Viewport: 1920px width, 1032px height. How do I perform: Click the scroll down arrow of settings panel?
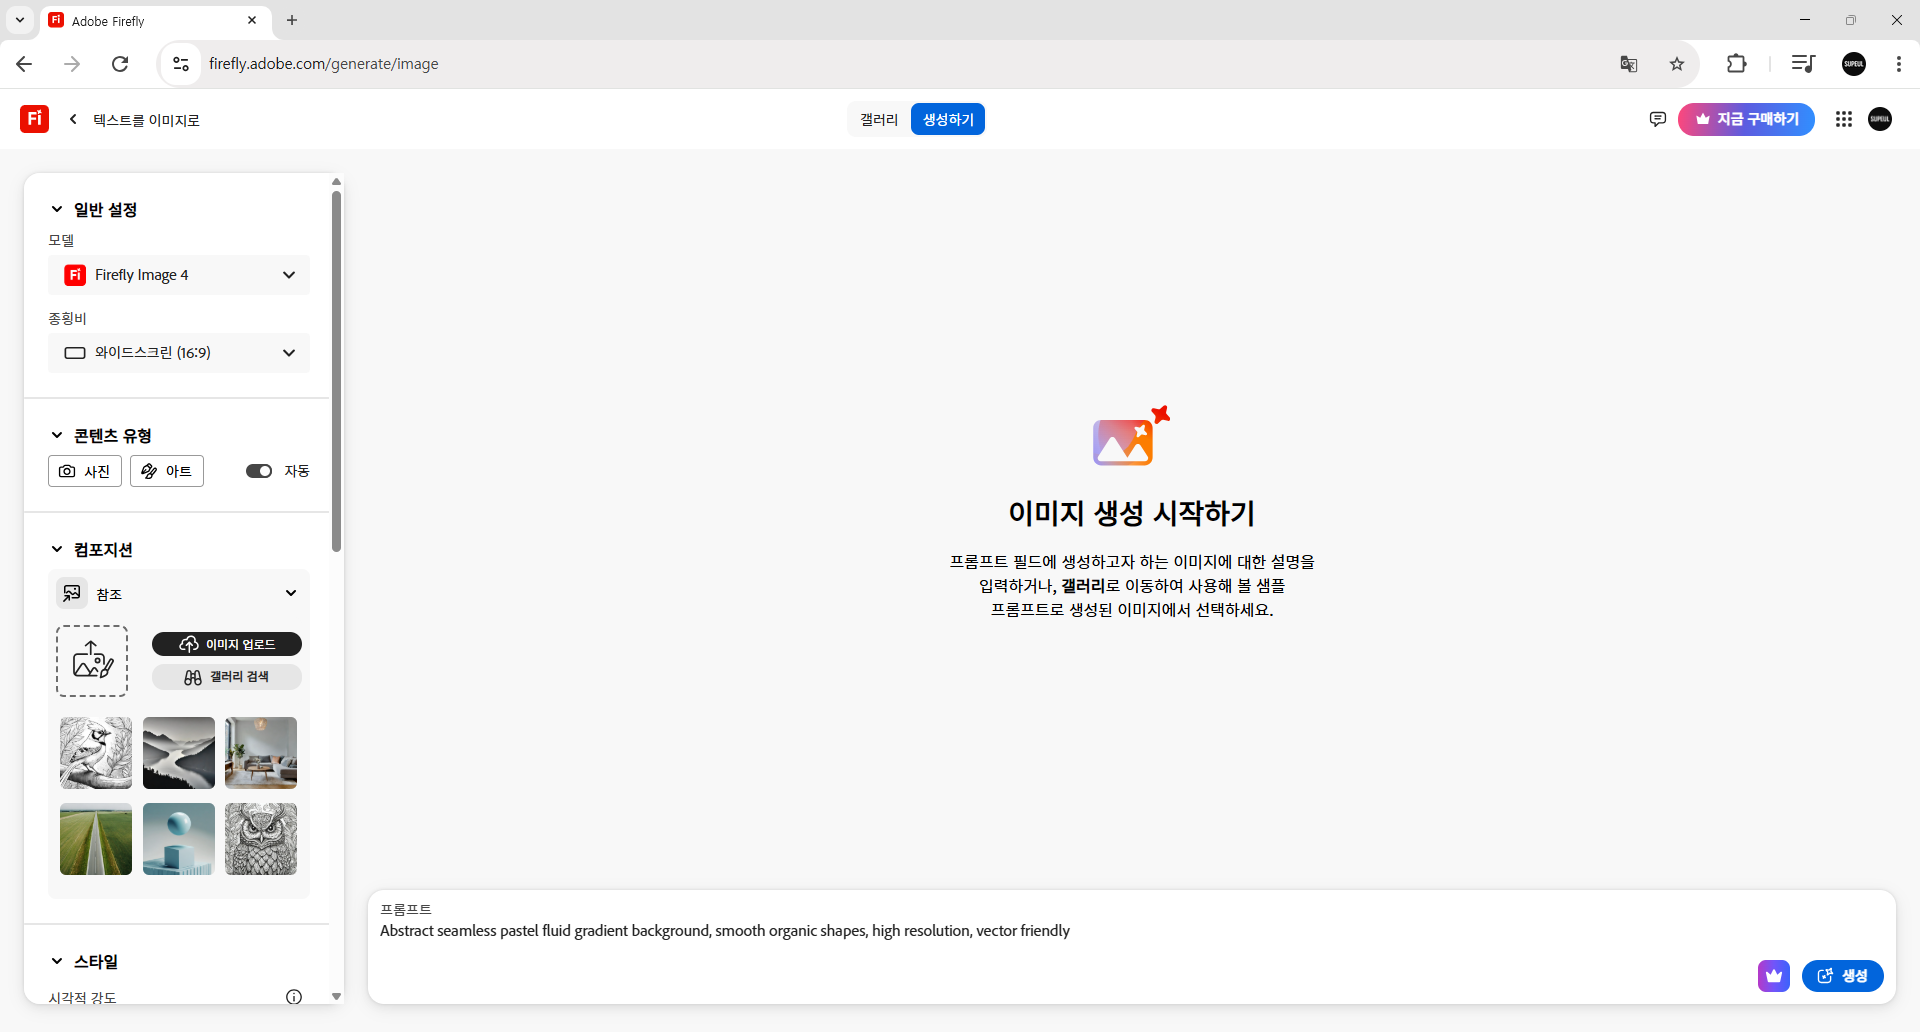pos(336,996)
